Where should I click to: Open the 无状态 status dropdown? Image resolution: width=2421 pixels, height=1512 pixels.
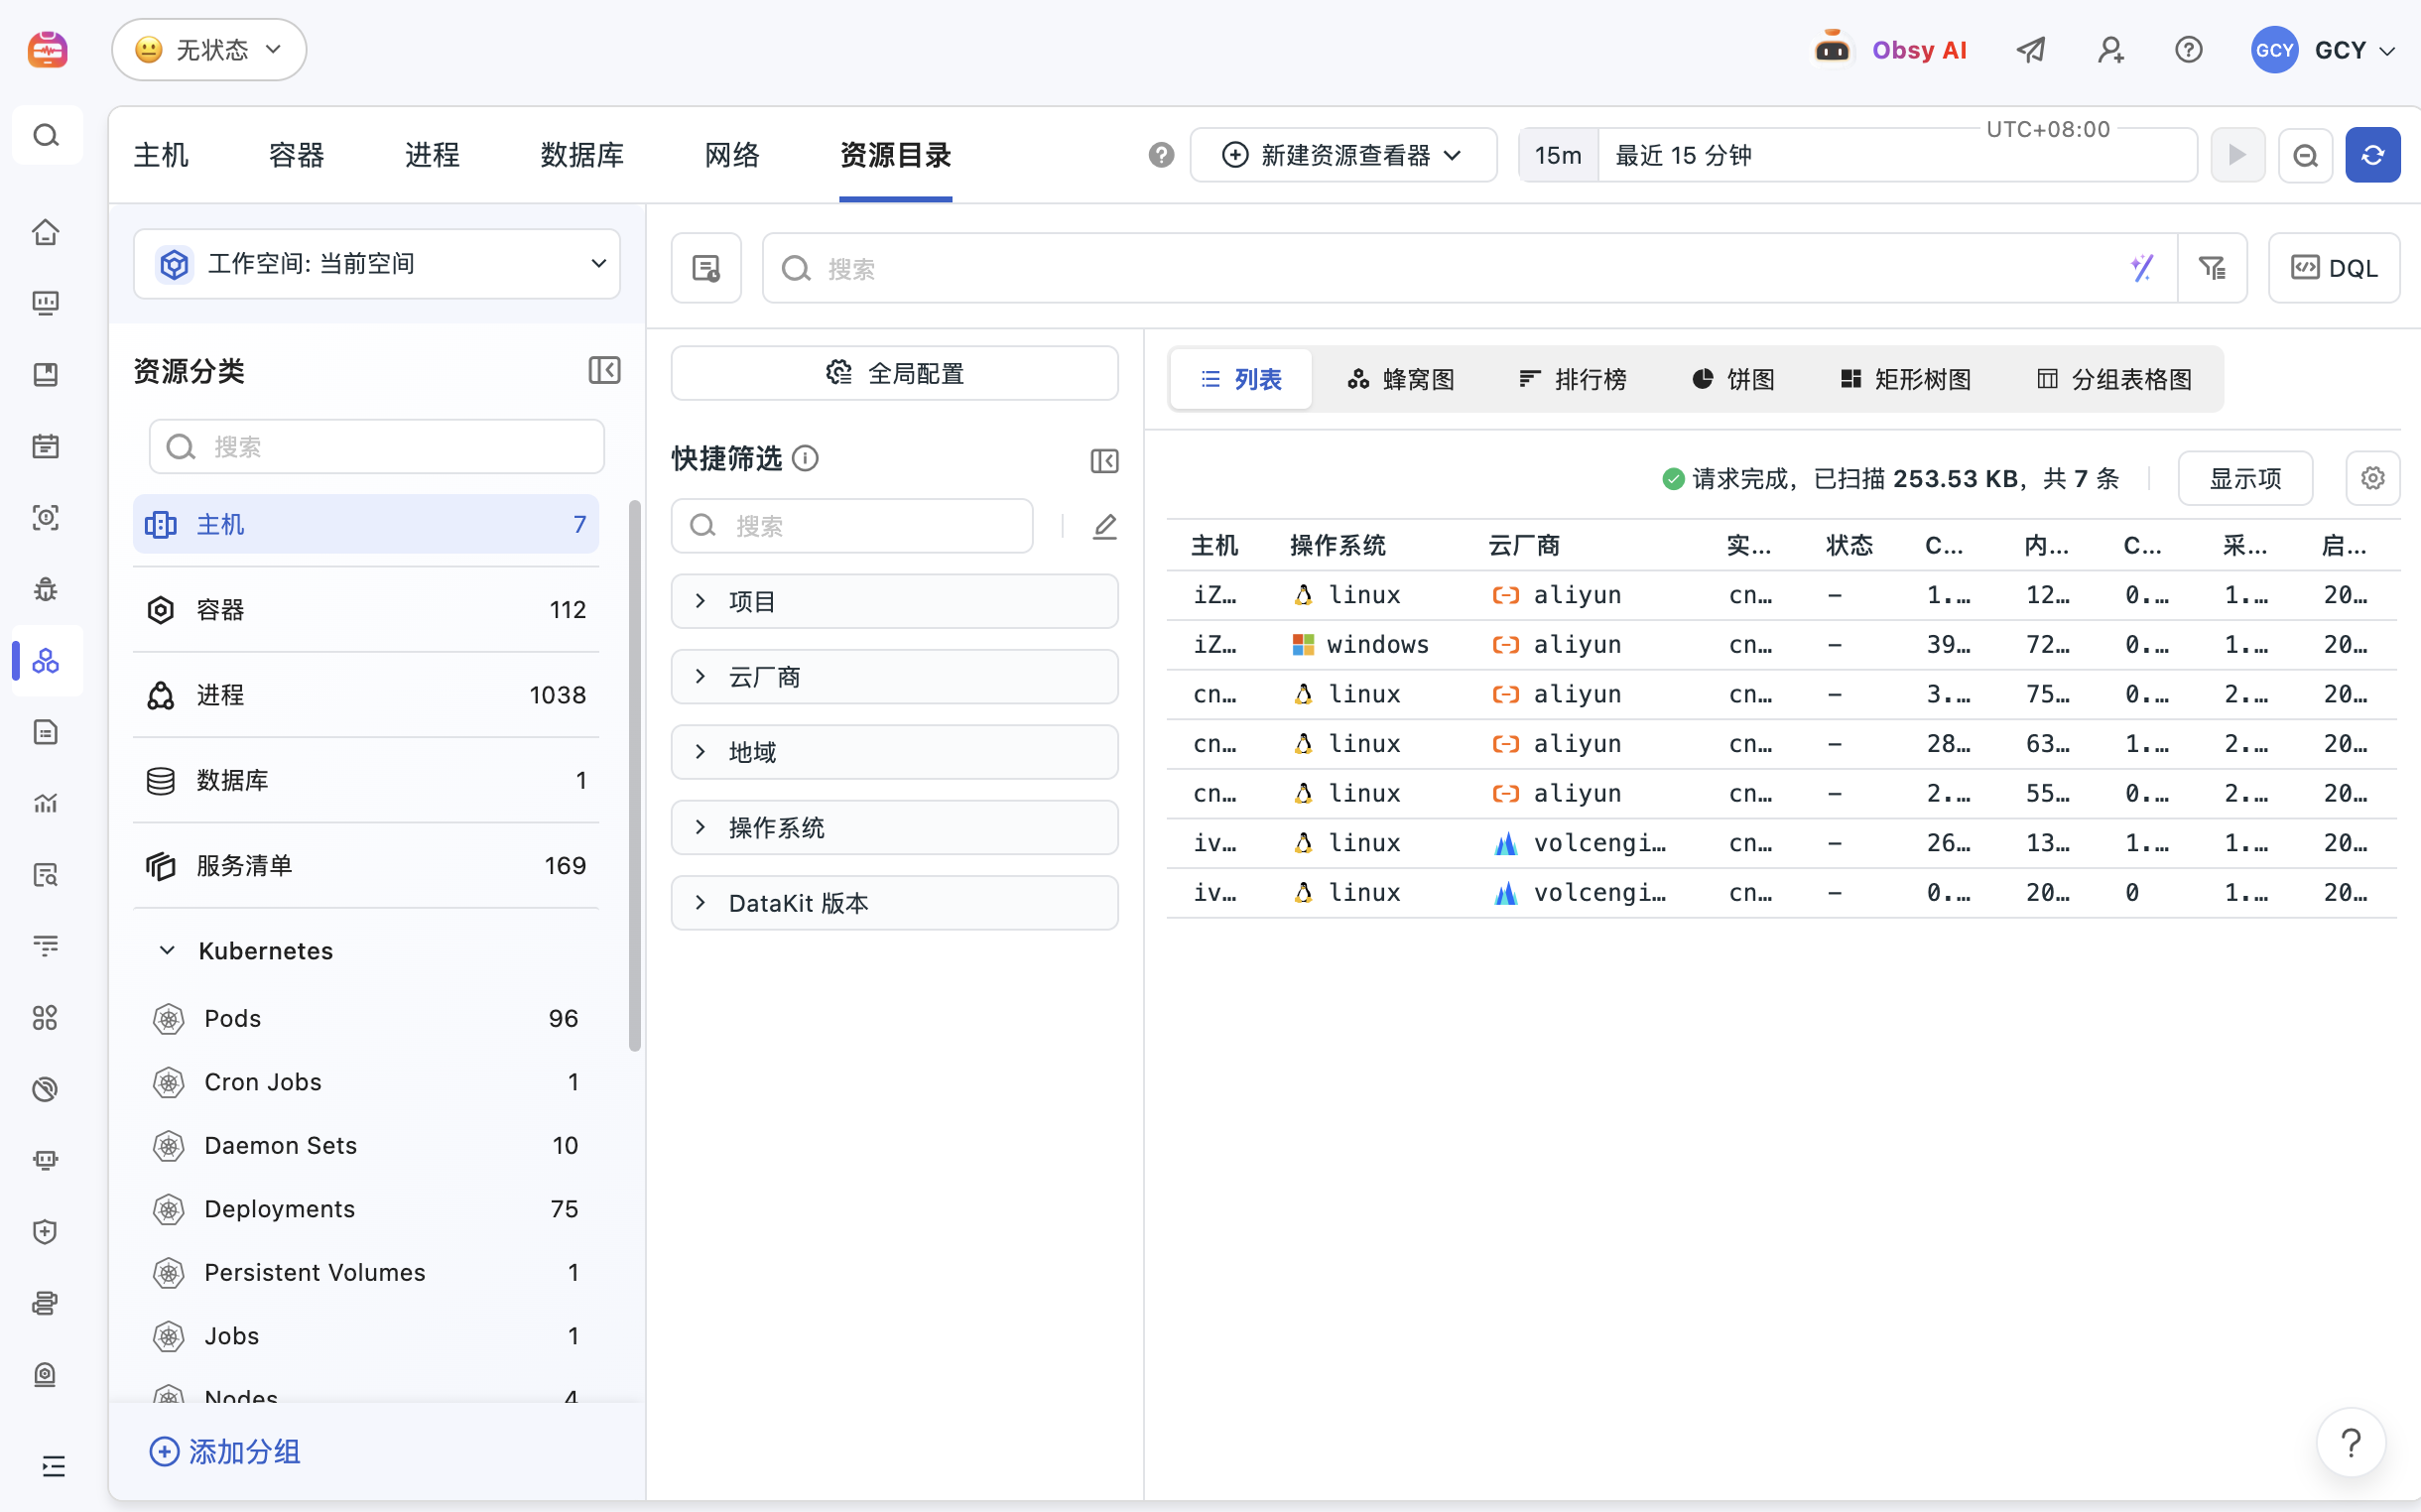click(x=209, y=49)
